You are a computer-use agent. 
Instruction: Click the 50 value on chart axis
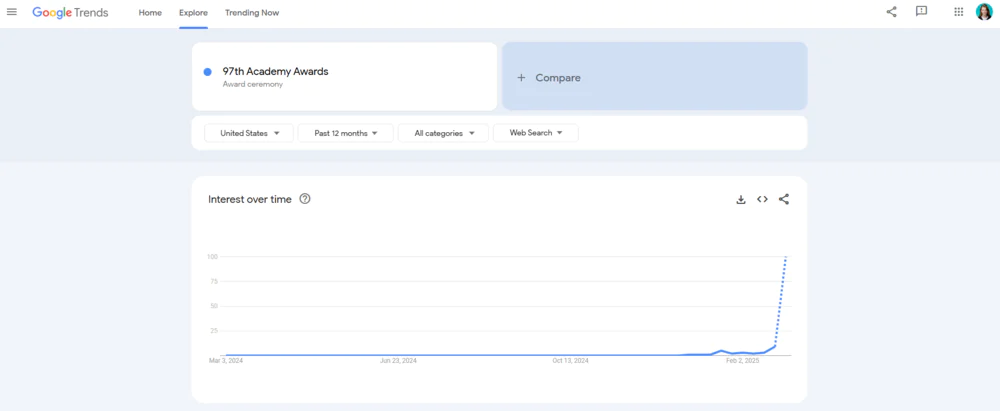tap(214, 306)
